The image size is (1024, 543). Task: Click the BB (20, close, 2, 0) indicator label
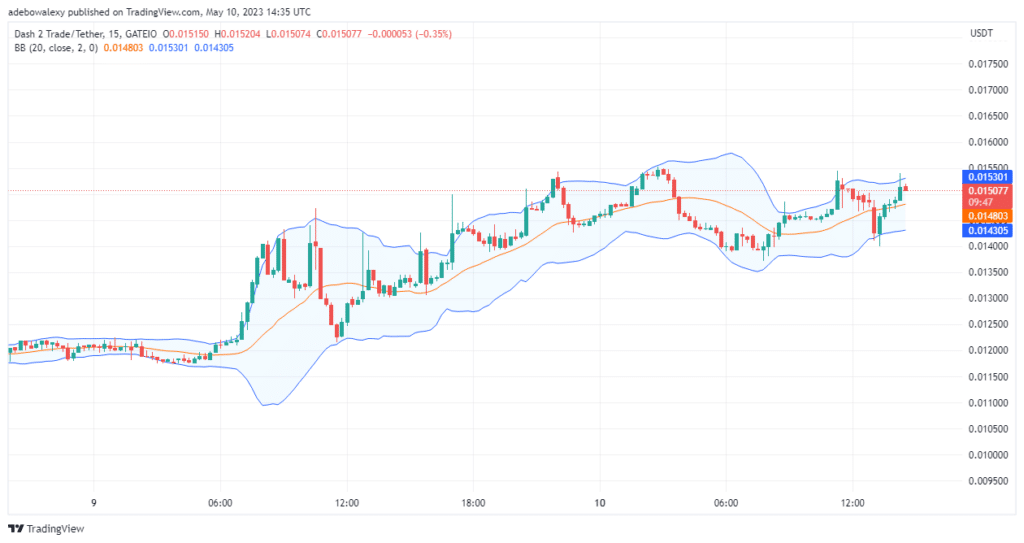56,48
